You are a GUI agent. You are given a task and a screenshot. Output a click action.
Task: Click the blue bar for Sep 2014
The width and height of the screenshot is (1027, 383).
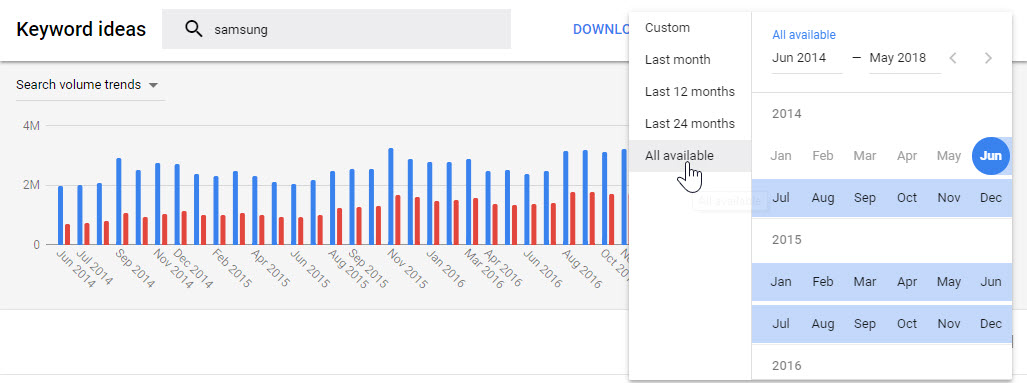119,202
